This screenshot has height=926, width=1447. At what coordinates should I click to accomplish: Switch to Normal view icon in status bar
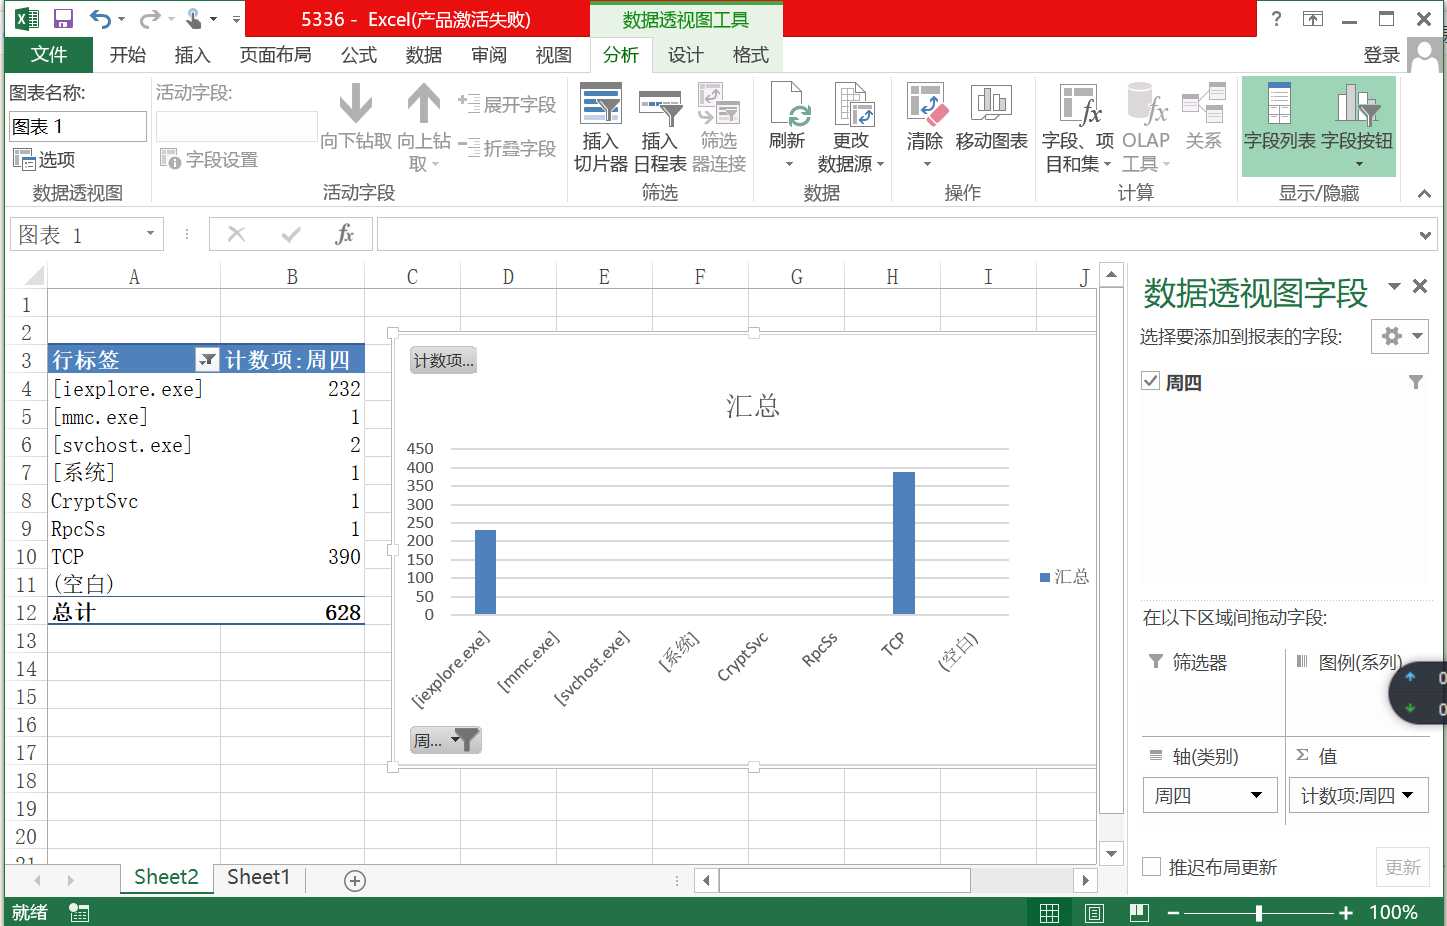click(1049, 913)
